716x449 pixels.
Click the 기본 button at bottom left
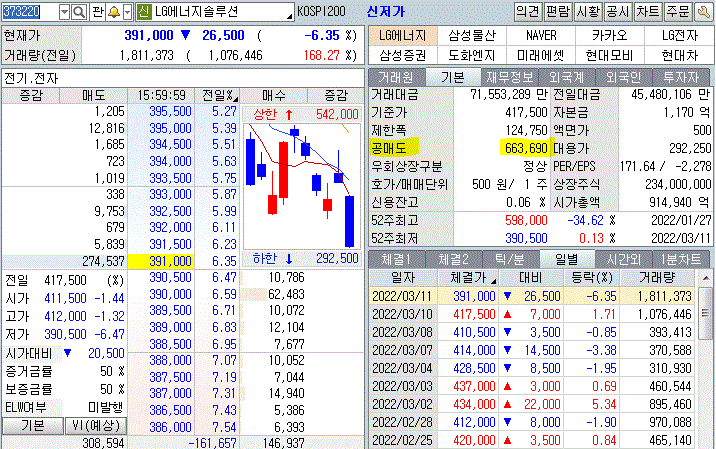tap(33, 426)
